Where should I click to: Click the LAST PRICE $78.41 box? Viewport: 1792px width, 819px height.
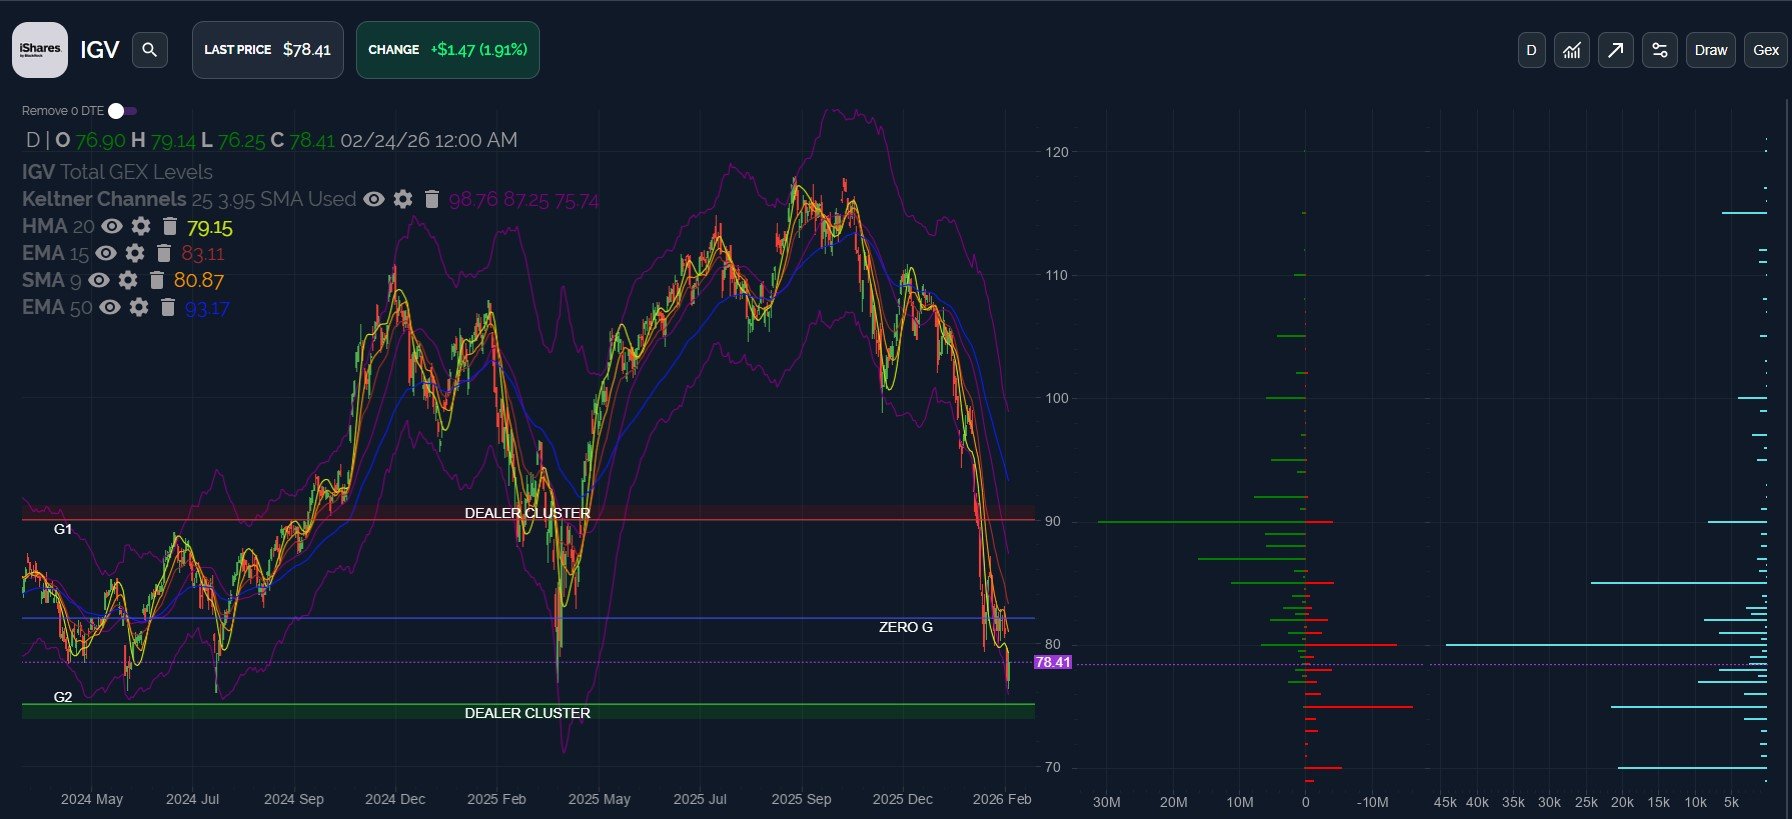point(268,50)
